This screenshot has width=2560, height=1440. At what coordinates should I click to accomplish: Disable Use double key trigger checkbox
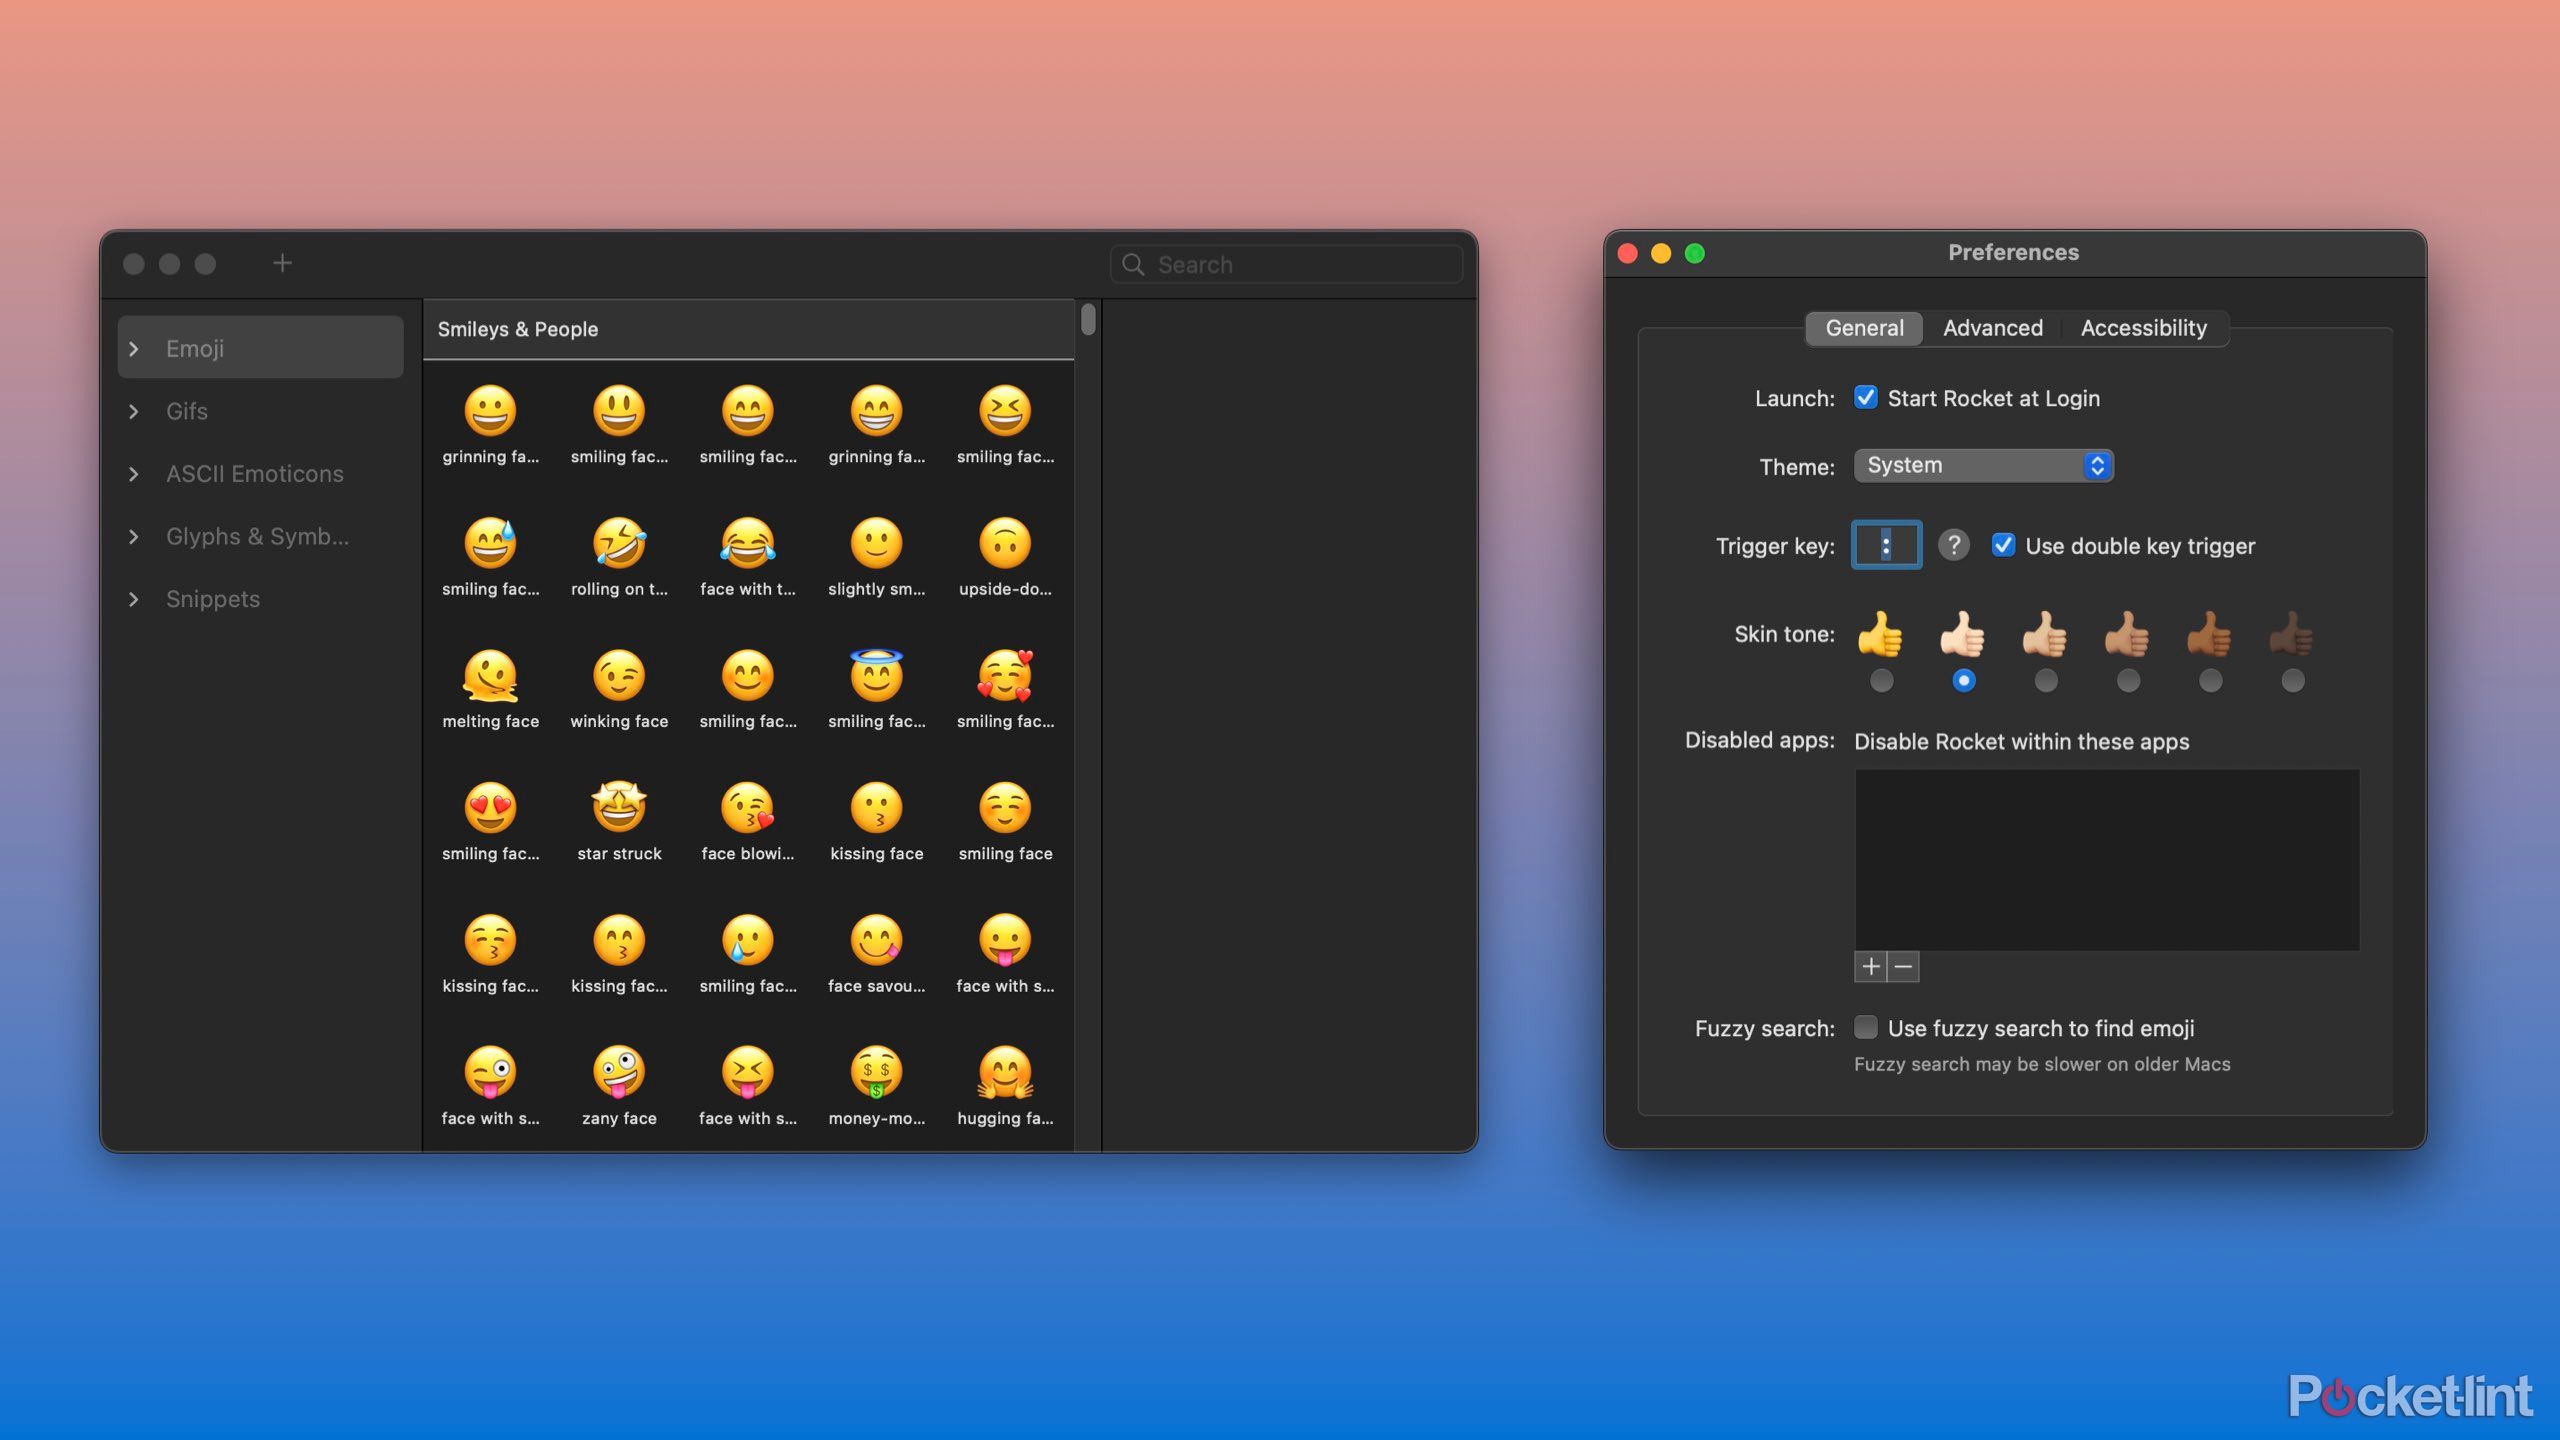point(2003,545)
